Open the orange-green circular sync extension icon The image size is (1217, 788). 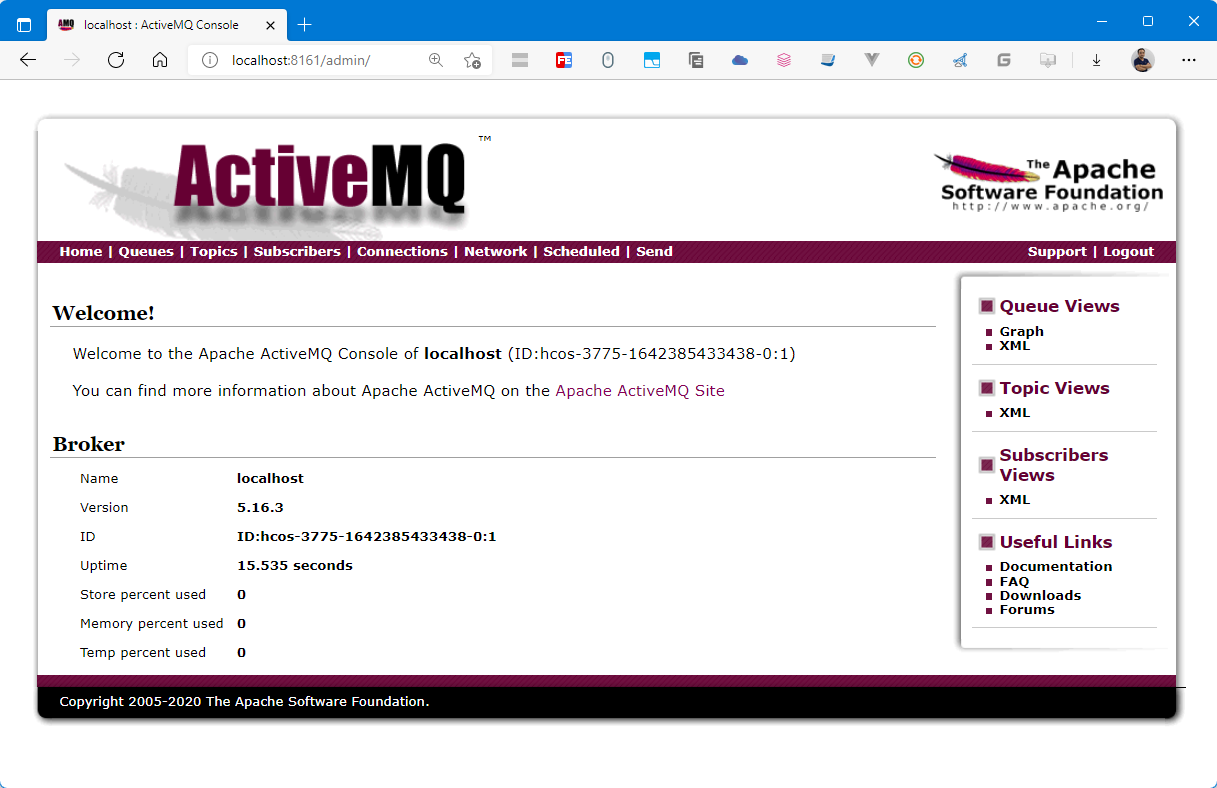916,60
